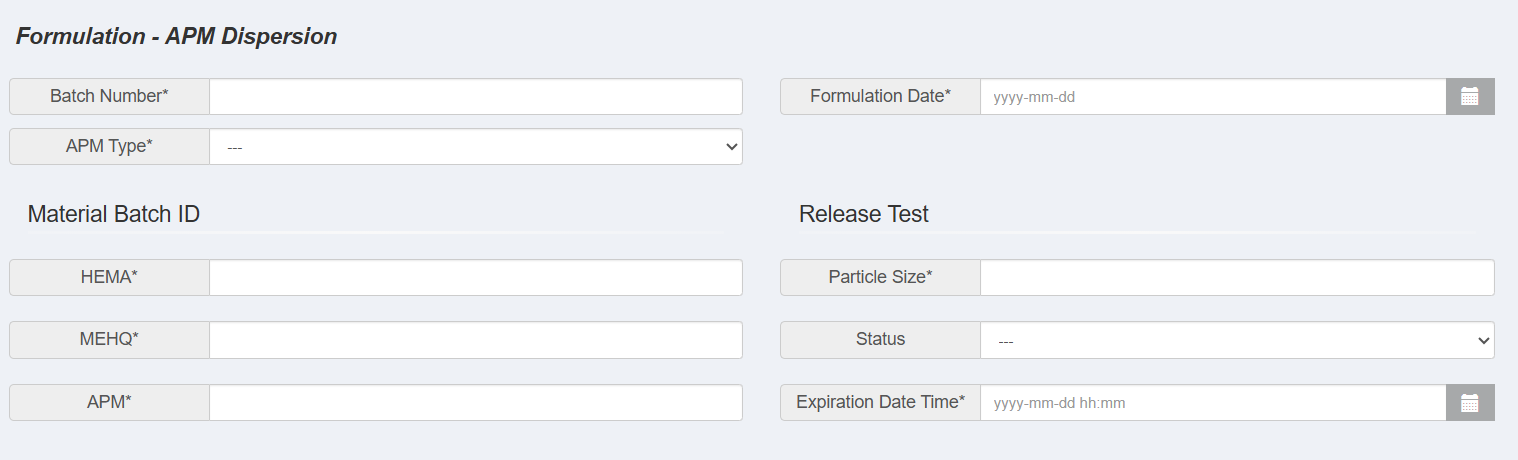Viewport: 1518px width, 460px height.
Task: Open the Formulation Date calendar picker icon
Action: 1469,97
